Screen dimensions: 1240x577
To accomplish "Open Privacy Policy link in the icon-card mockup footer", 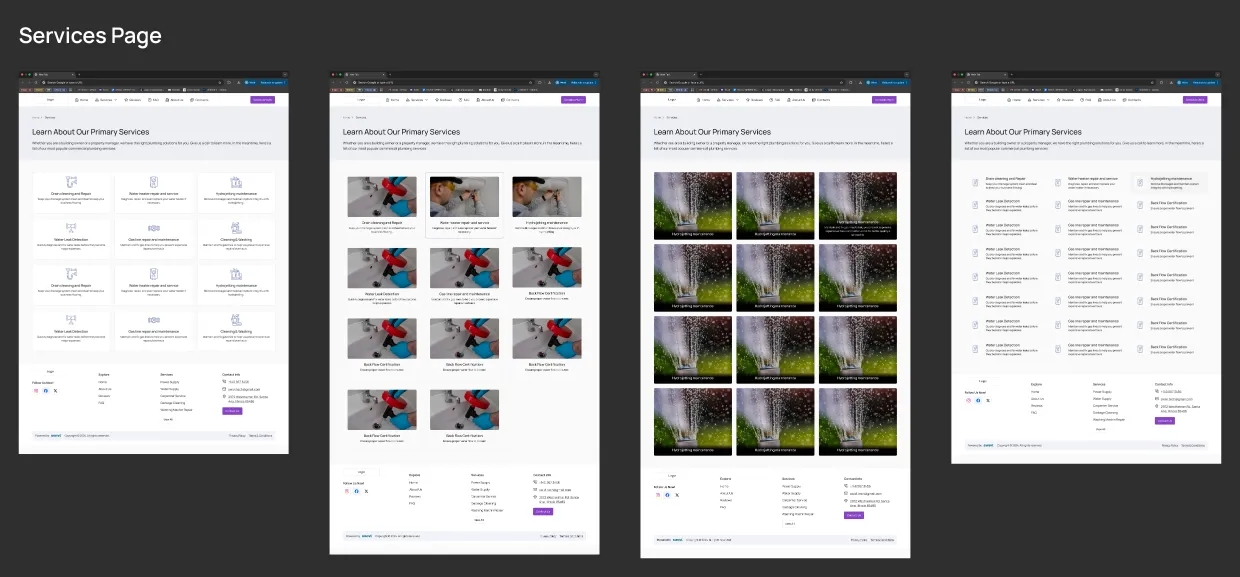I will pos(236,436).
